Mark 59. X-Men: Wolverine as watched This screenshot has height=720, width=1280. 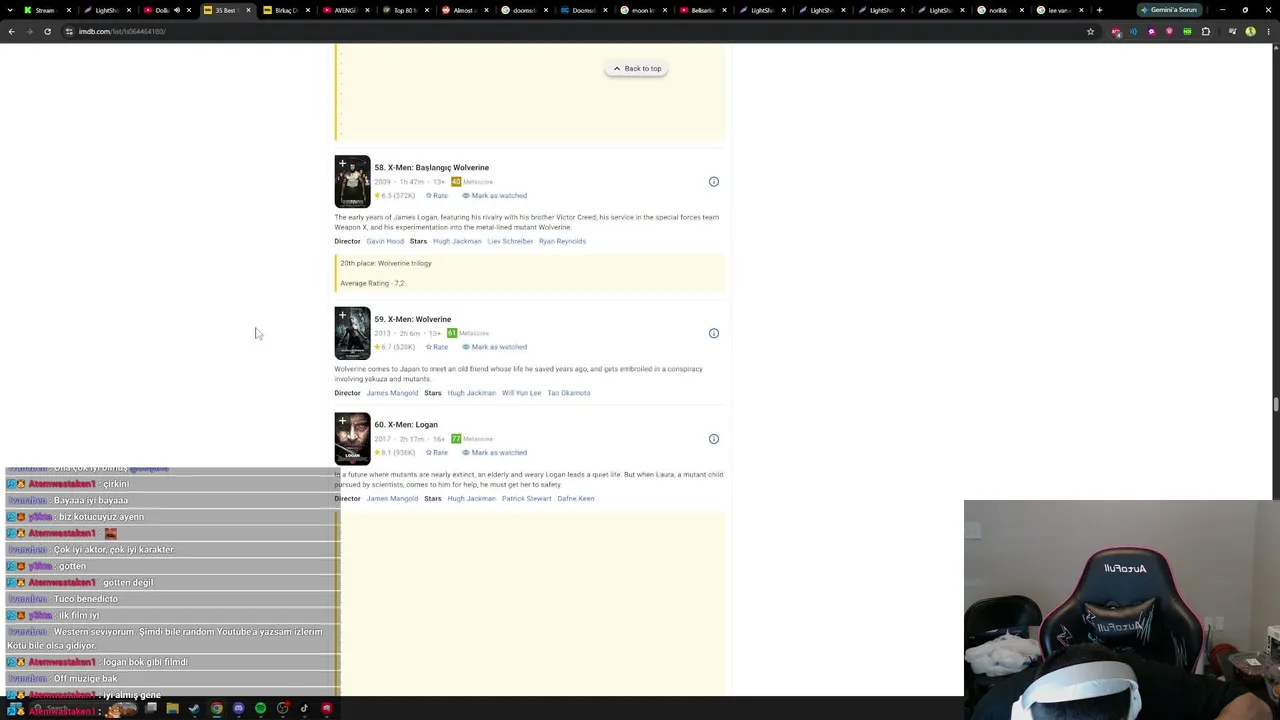(494, 347)
